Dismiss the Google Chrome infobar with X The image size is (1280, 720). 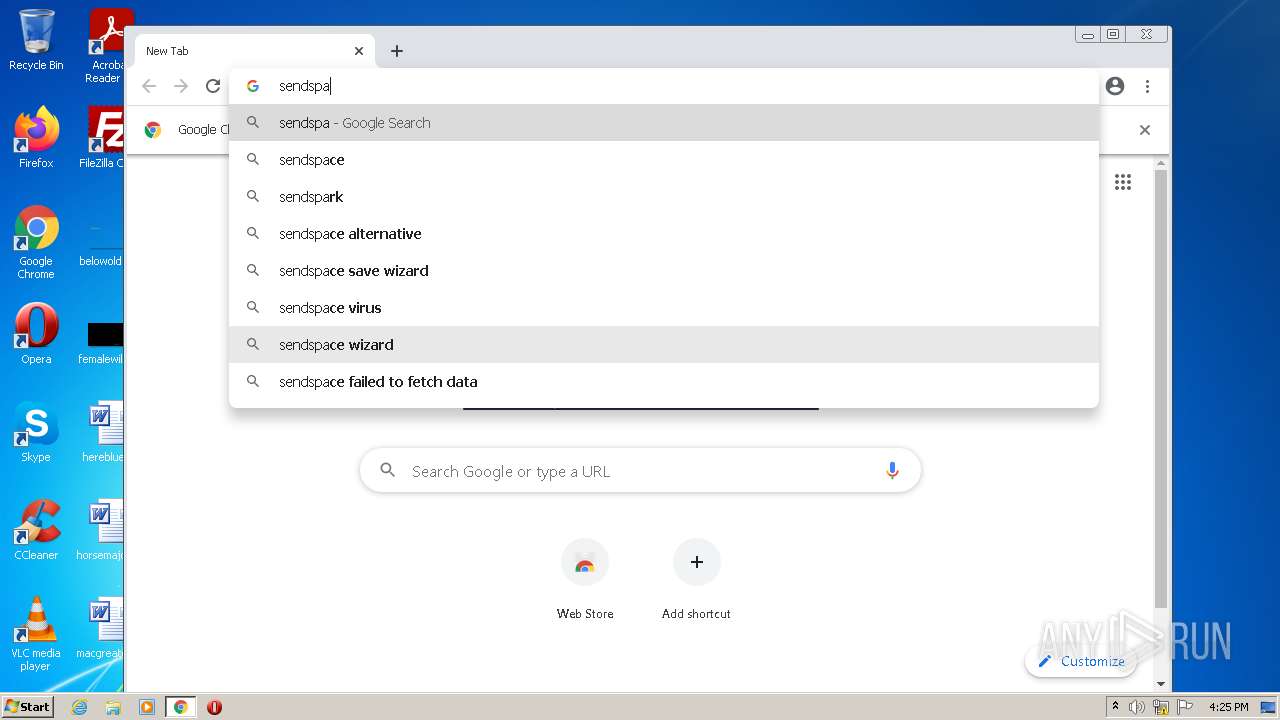click(x=1145, y=130)
